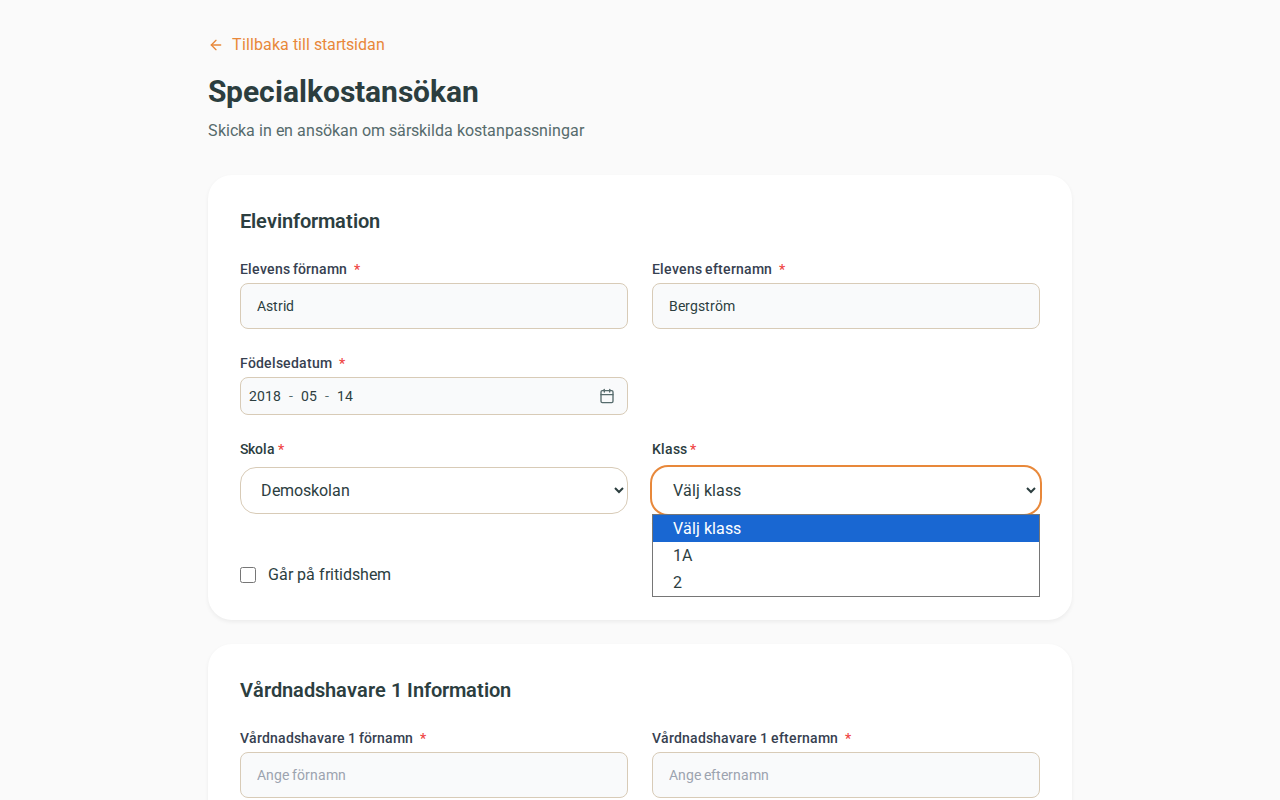
Task: Select the month 05 in Födelsedatum
Action: 309,396
